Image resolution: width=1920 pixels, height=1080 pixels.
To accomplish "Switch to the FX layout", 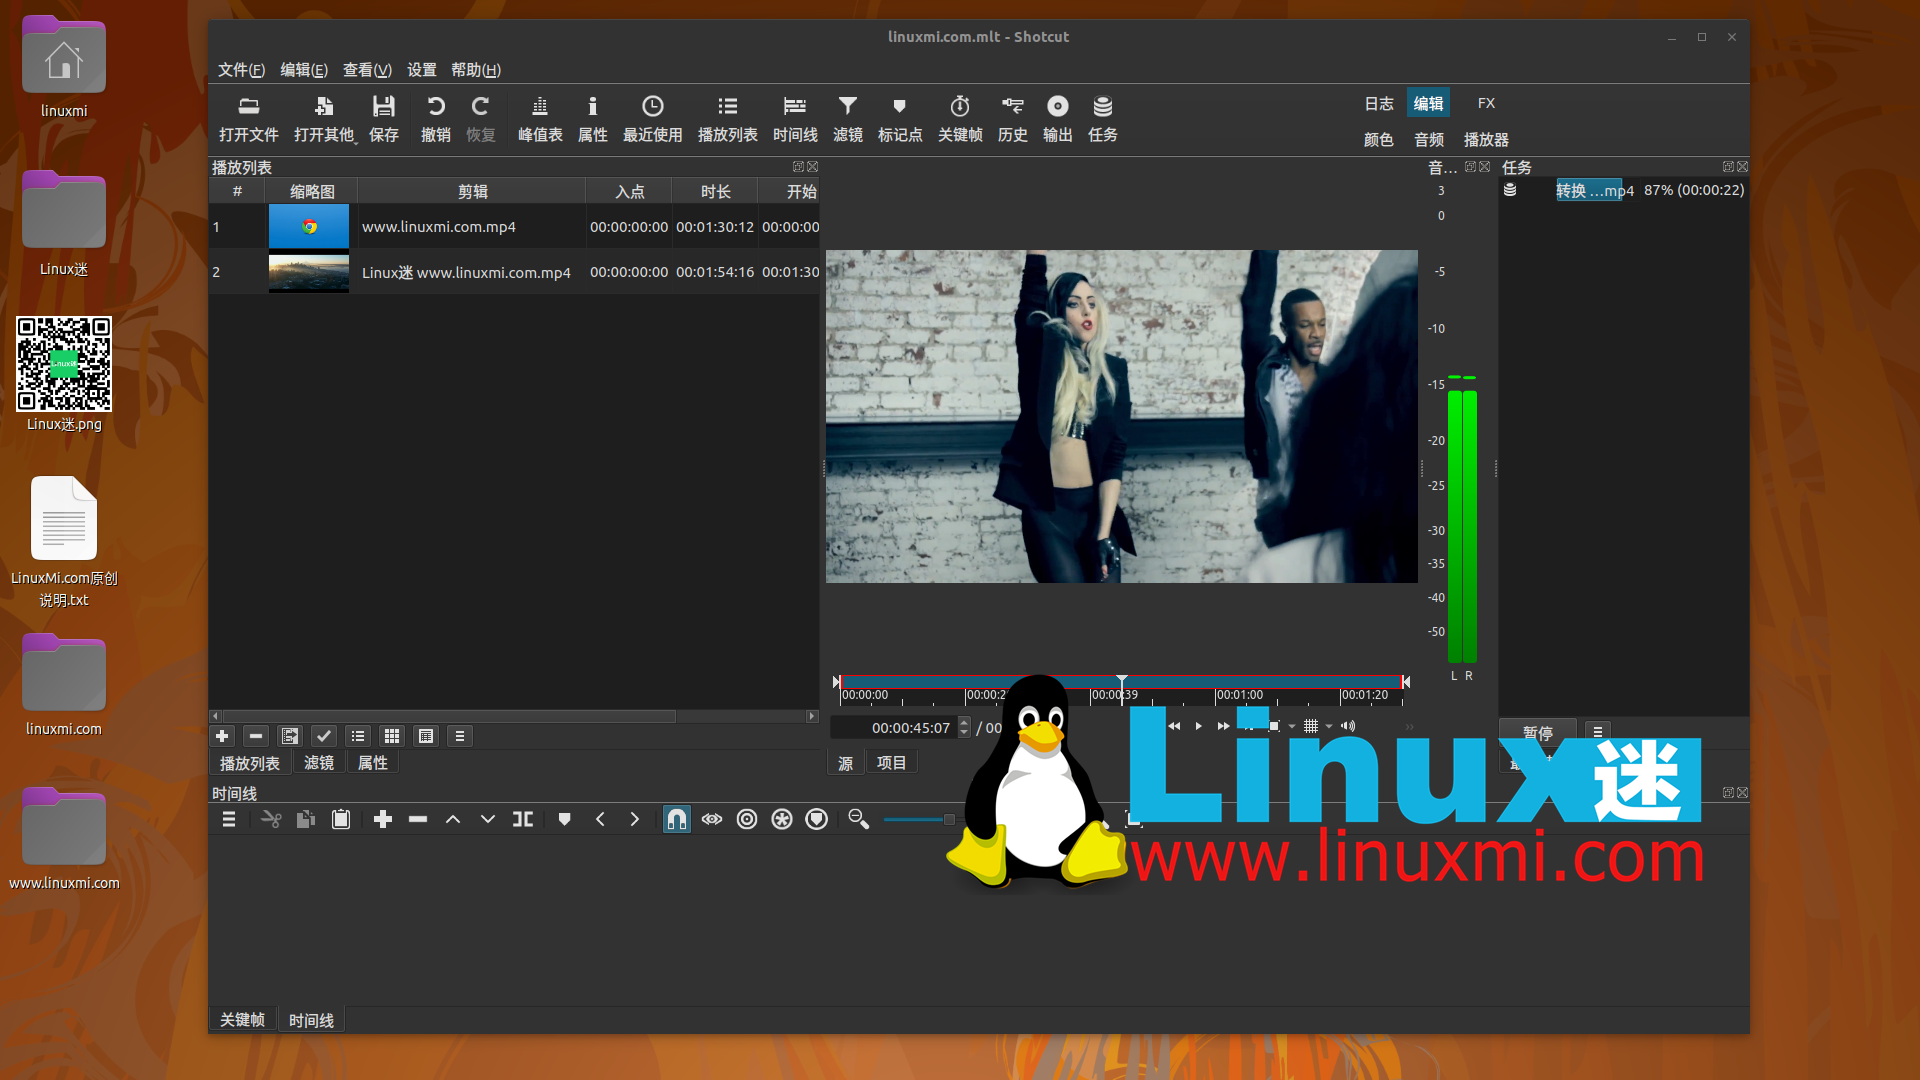I will tap(1487, 103).
